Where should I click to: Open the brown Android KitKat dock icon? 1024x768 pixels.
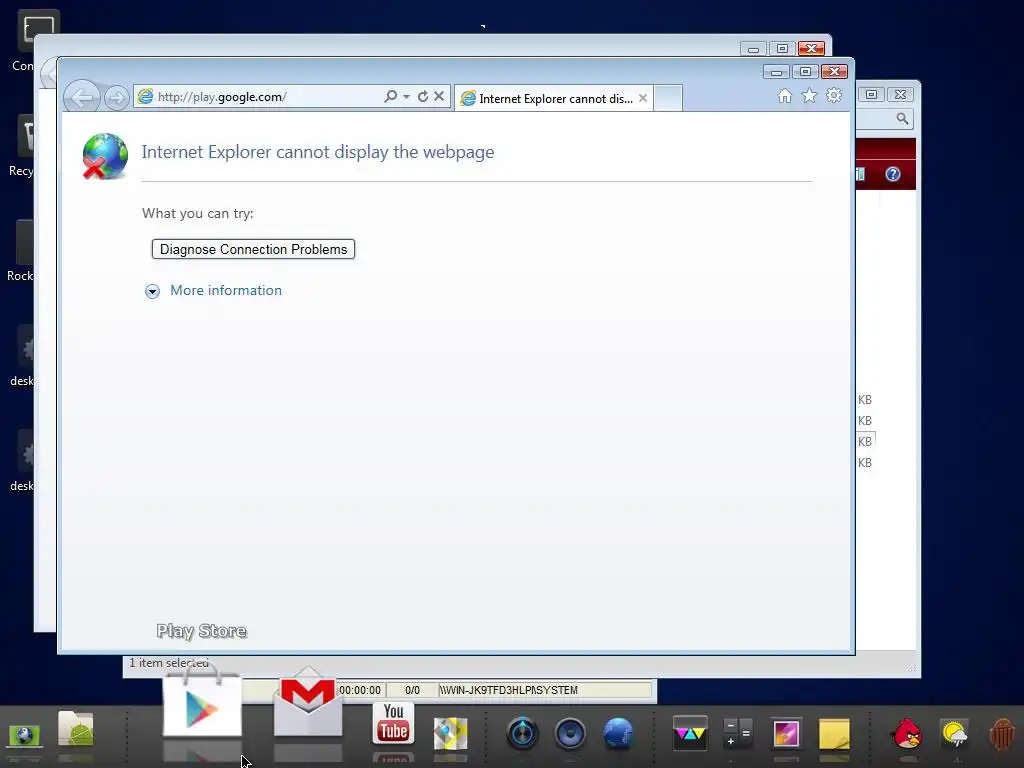1002,733
